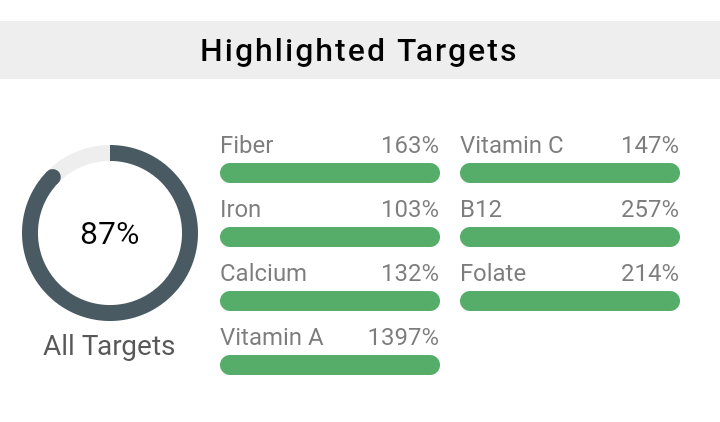
Task: Open the Vitamin A target label
Action: click(271, 337)
